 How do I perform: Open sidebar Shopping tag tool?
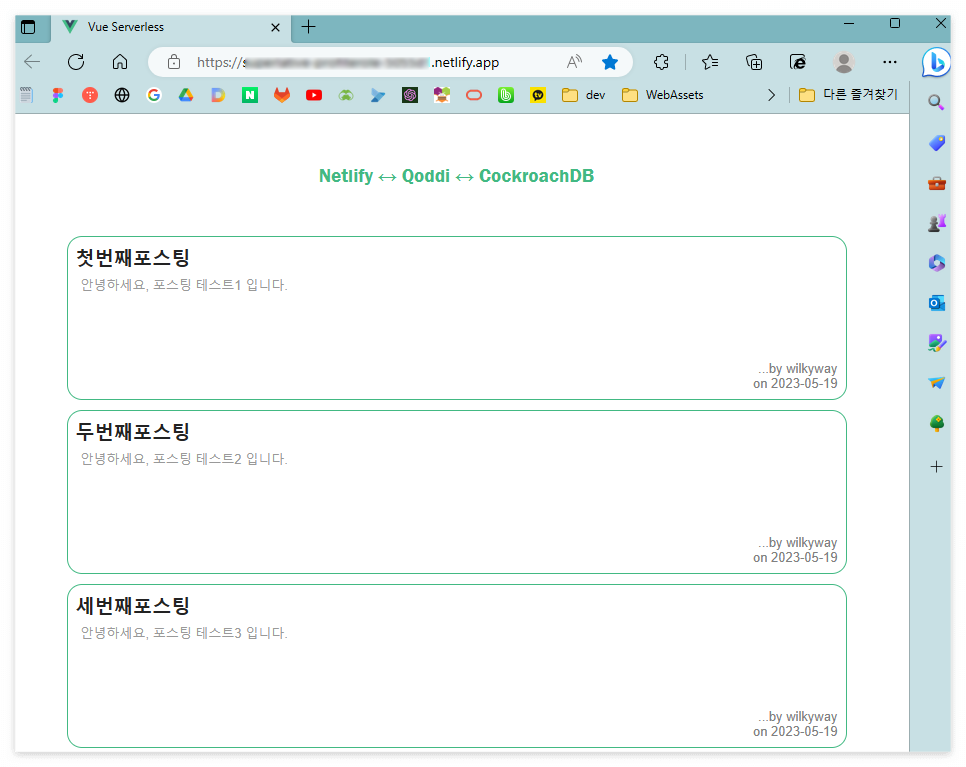pos(936,143)
